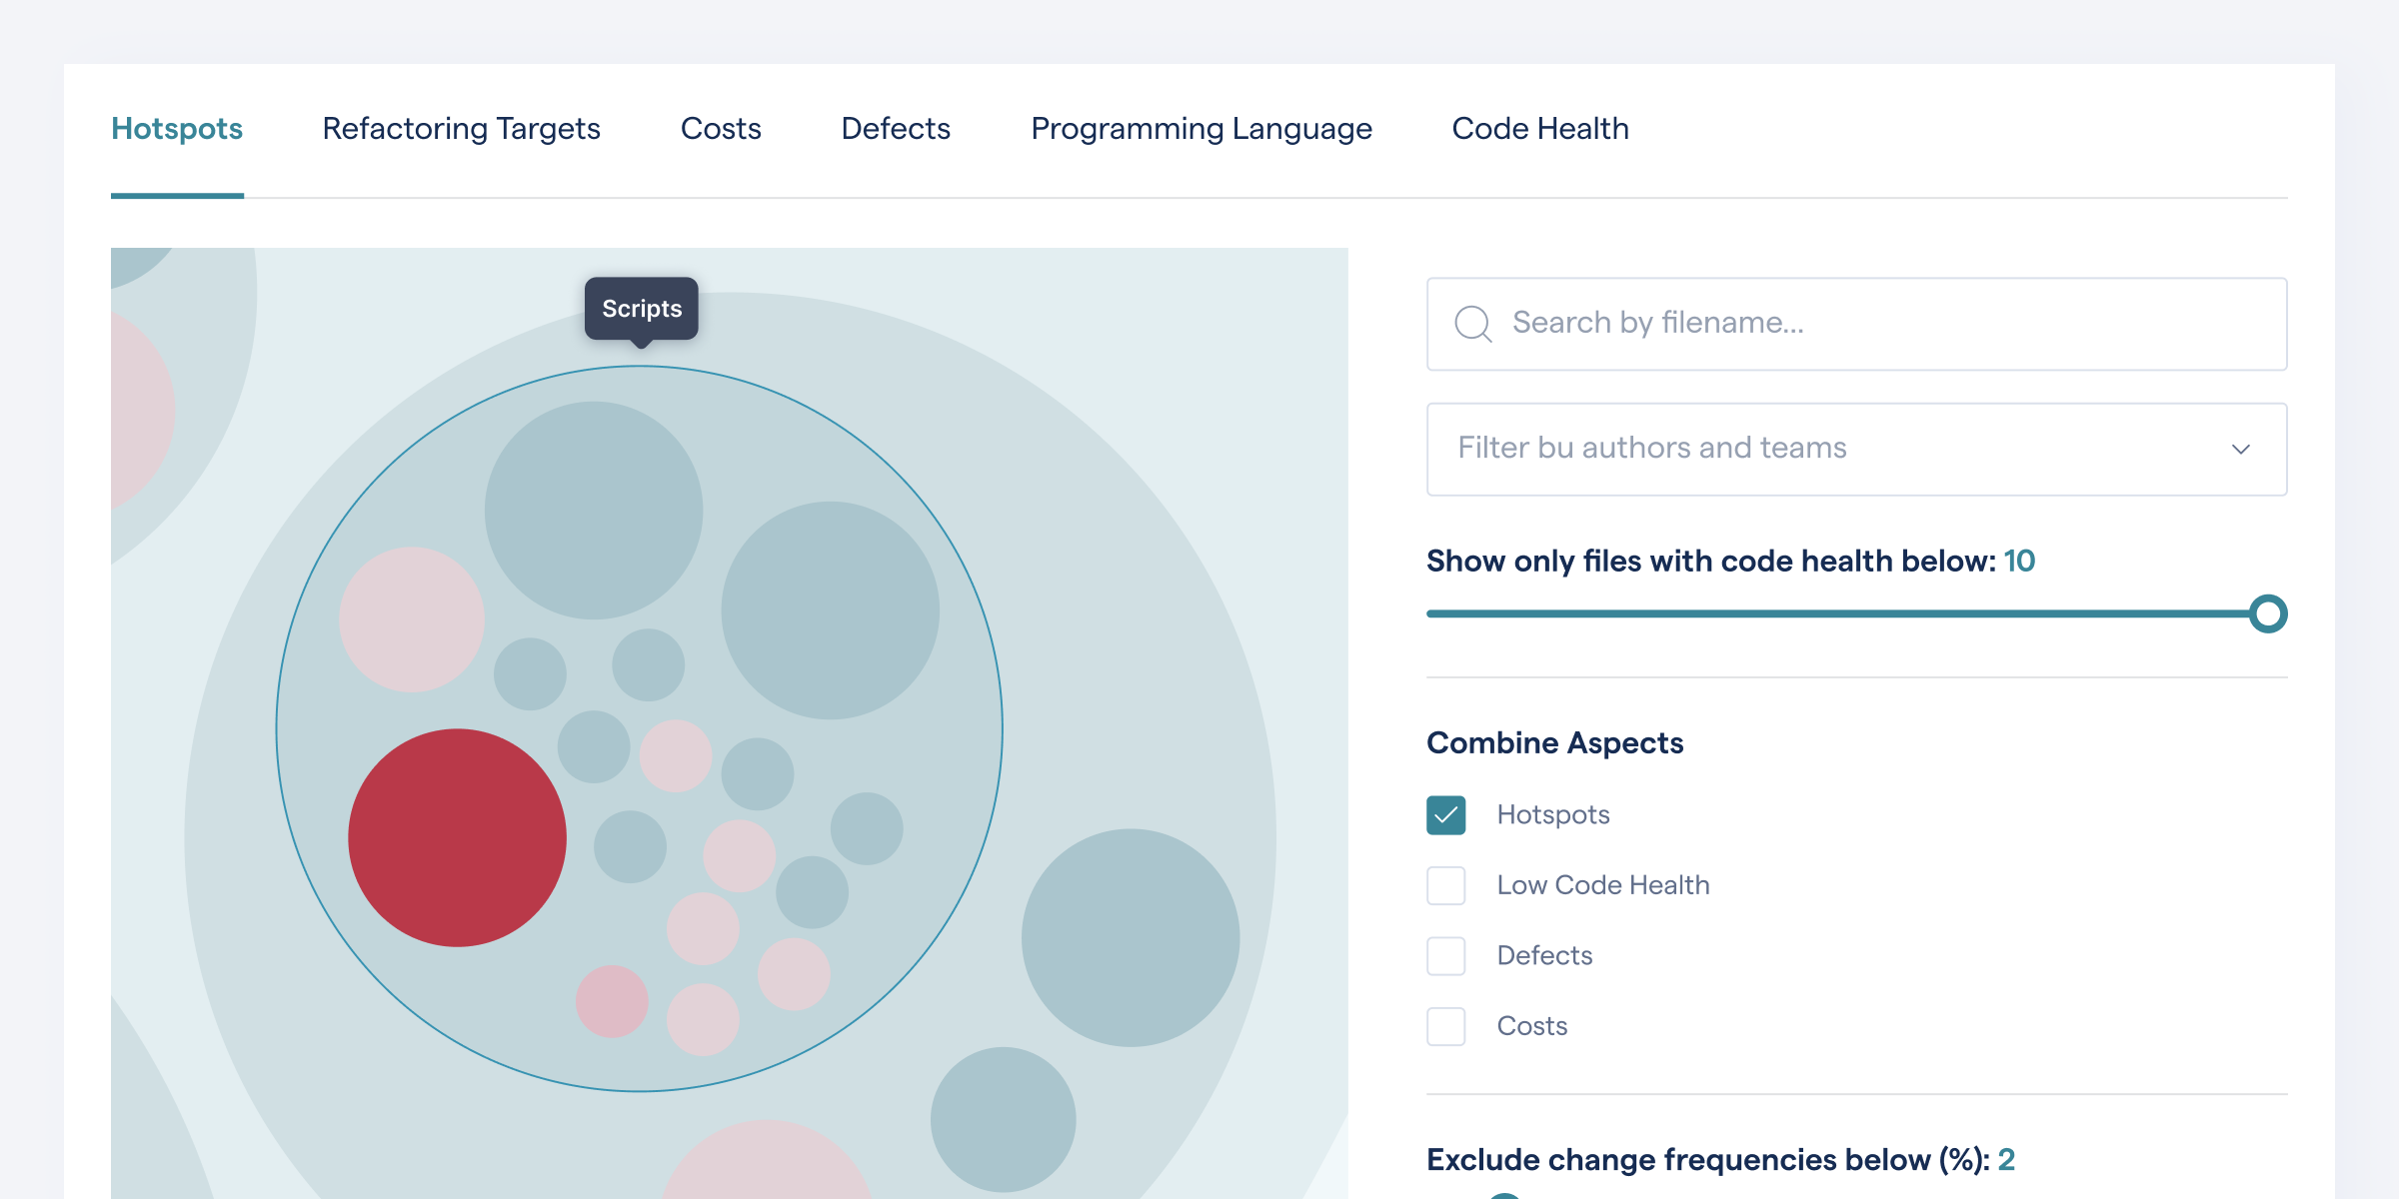The image size is (2399, 1199).
Task: Click the code health slider handle
Action: coord(2269,614)
